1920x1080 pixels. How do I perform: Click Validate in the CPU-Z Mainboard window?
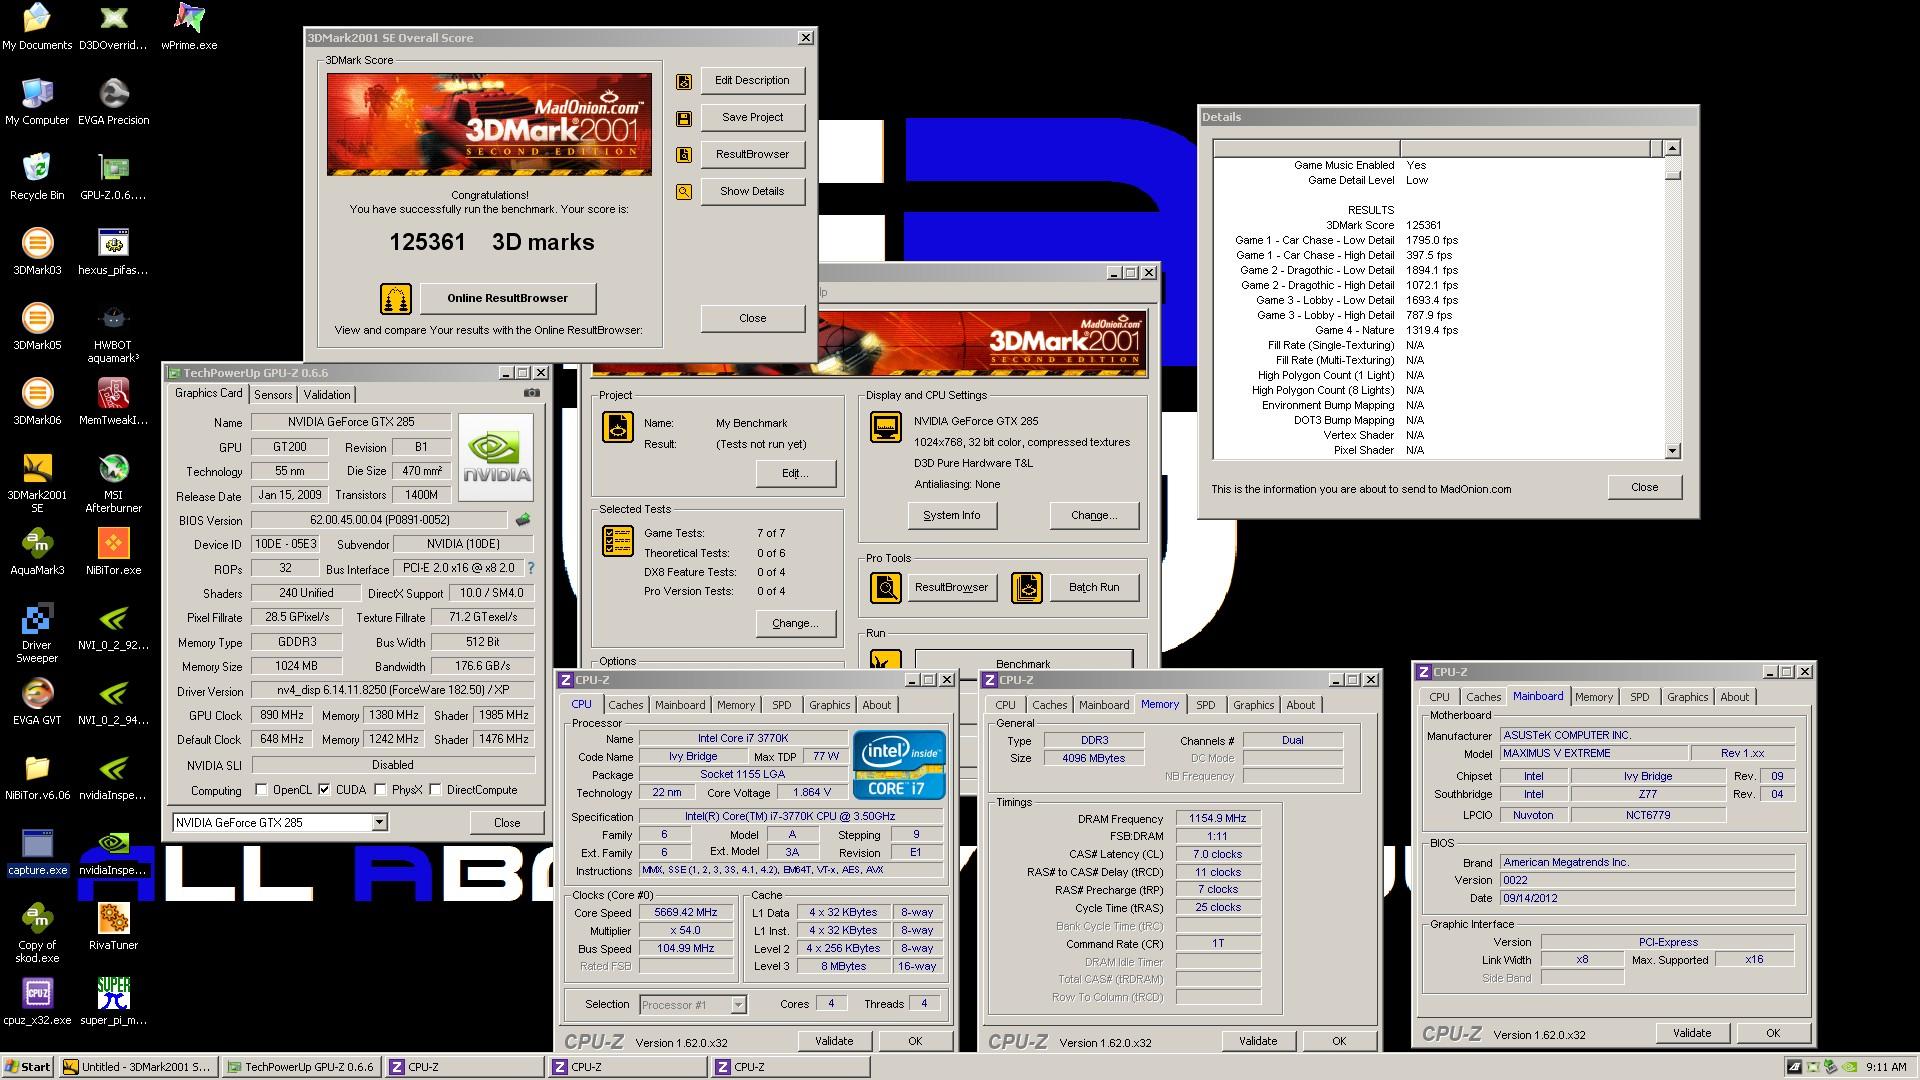tap(1692, 1033)
